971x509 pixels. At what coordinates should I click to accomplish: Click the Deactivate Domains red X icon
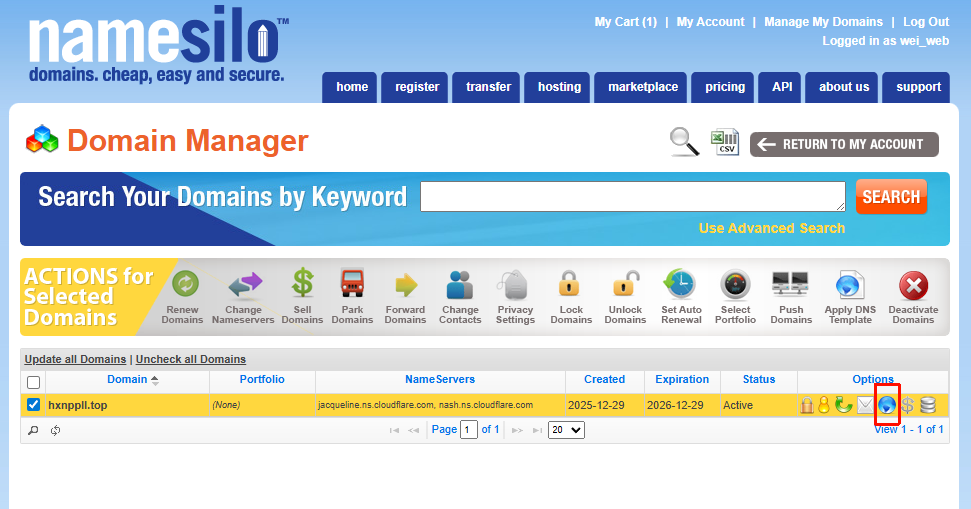[x=913, y=286]
